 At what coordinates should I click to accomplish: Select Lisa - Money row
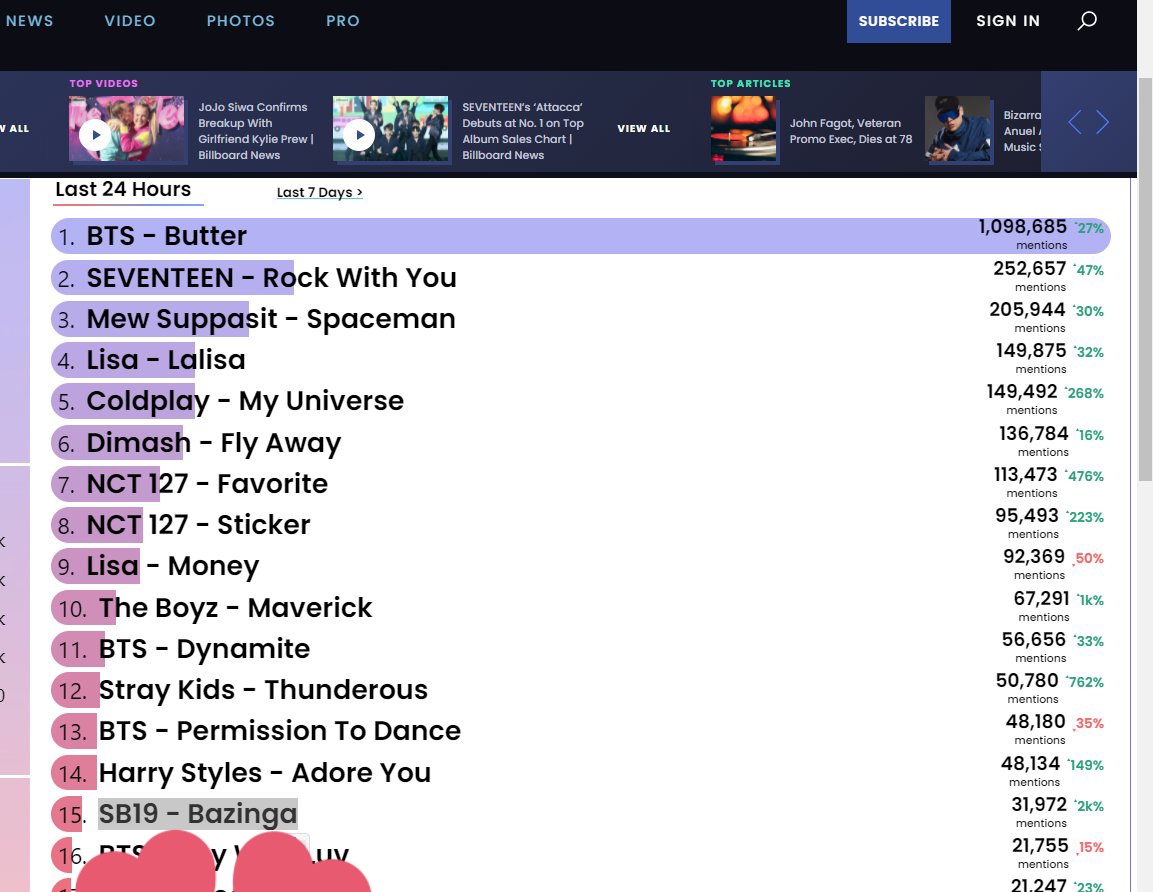coord(581,566)
